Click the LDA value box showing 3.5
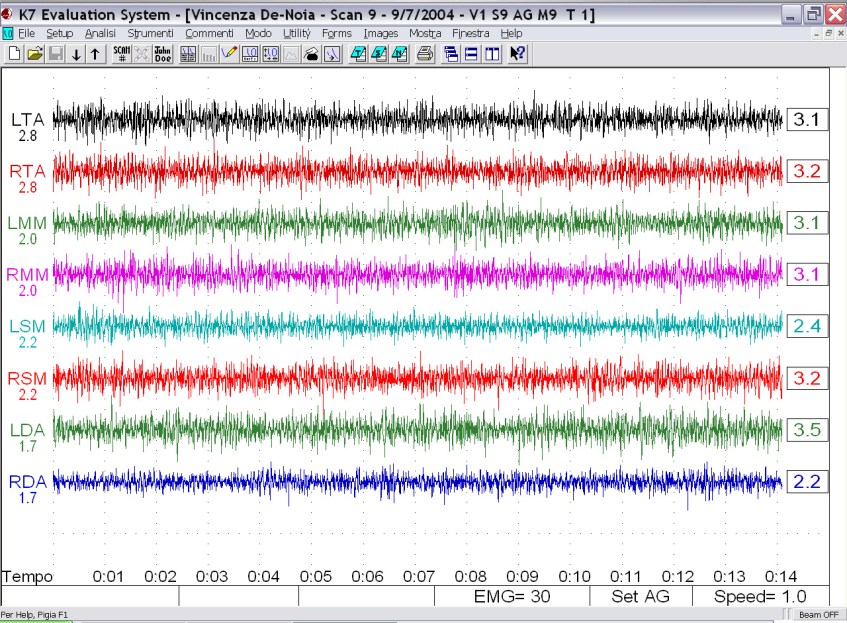This screenshot has height=623, width=847. [807, 430]
